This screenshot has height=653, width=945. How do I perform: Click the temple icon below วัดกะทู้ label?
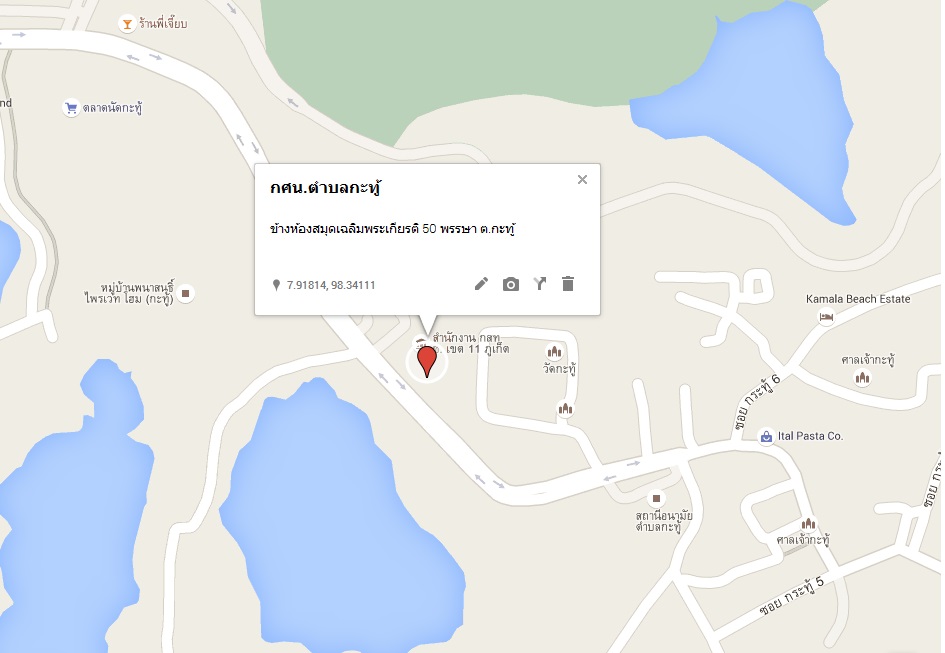[x=565, y=409]
